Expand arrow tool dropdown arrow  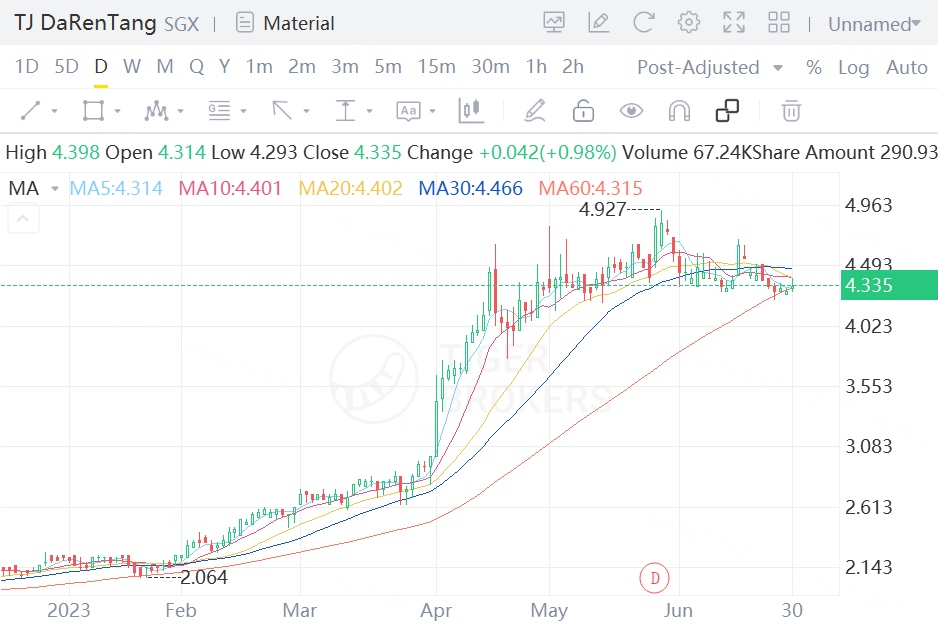(306, 111)
